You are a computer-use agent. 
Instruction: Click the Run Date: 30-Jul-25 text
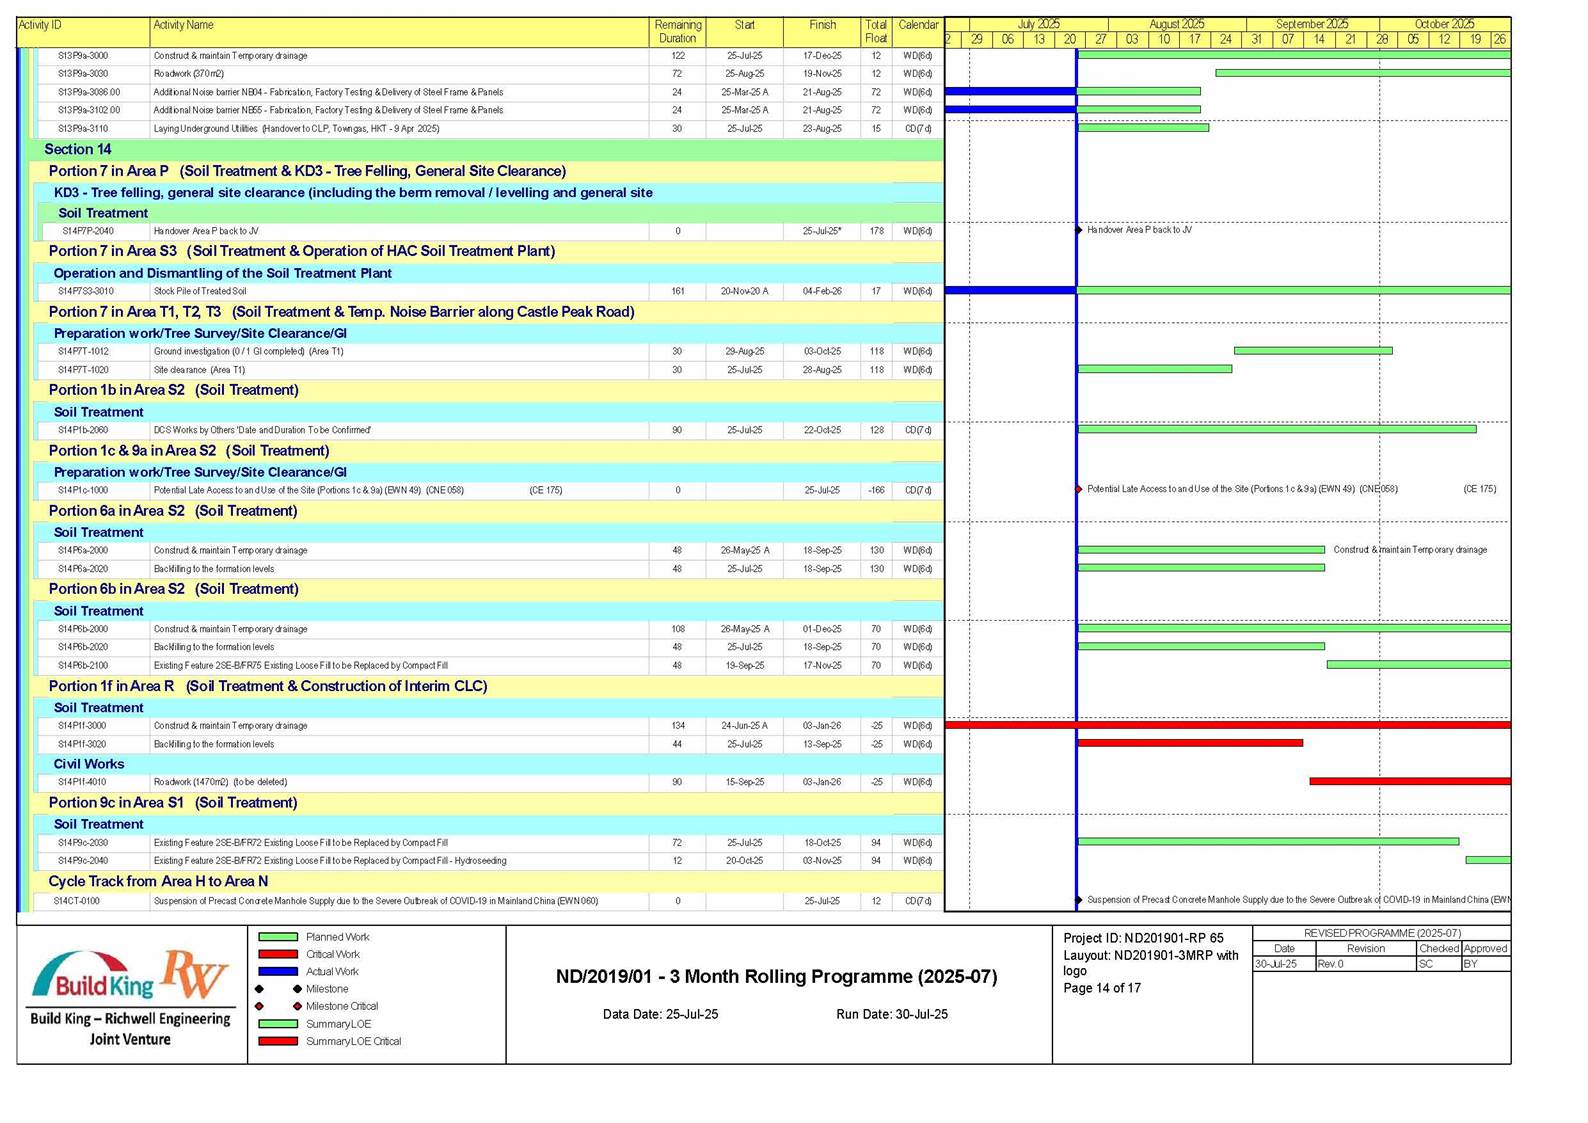coord(892,1014)
